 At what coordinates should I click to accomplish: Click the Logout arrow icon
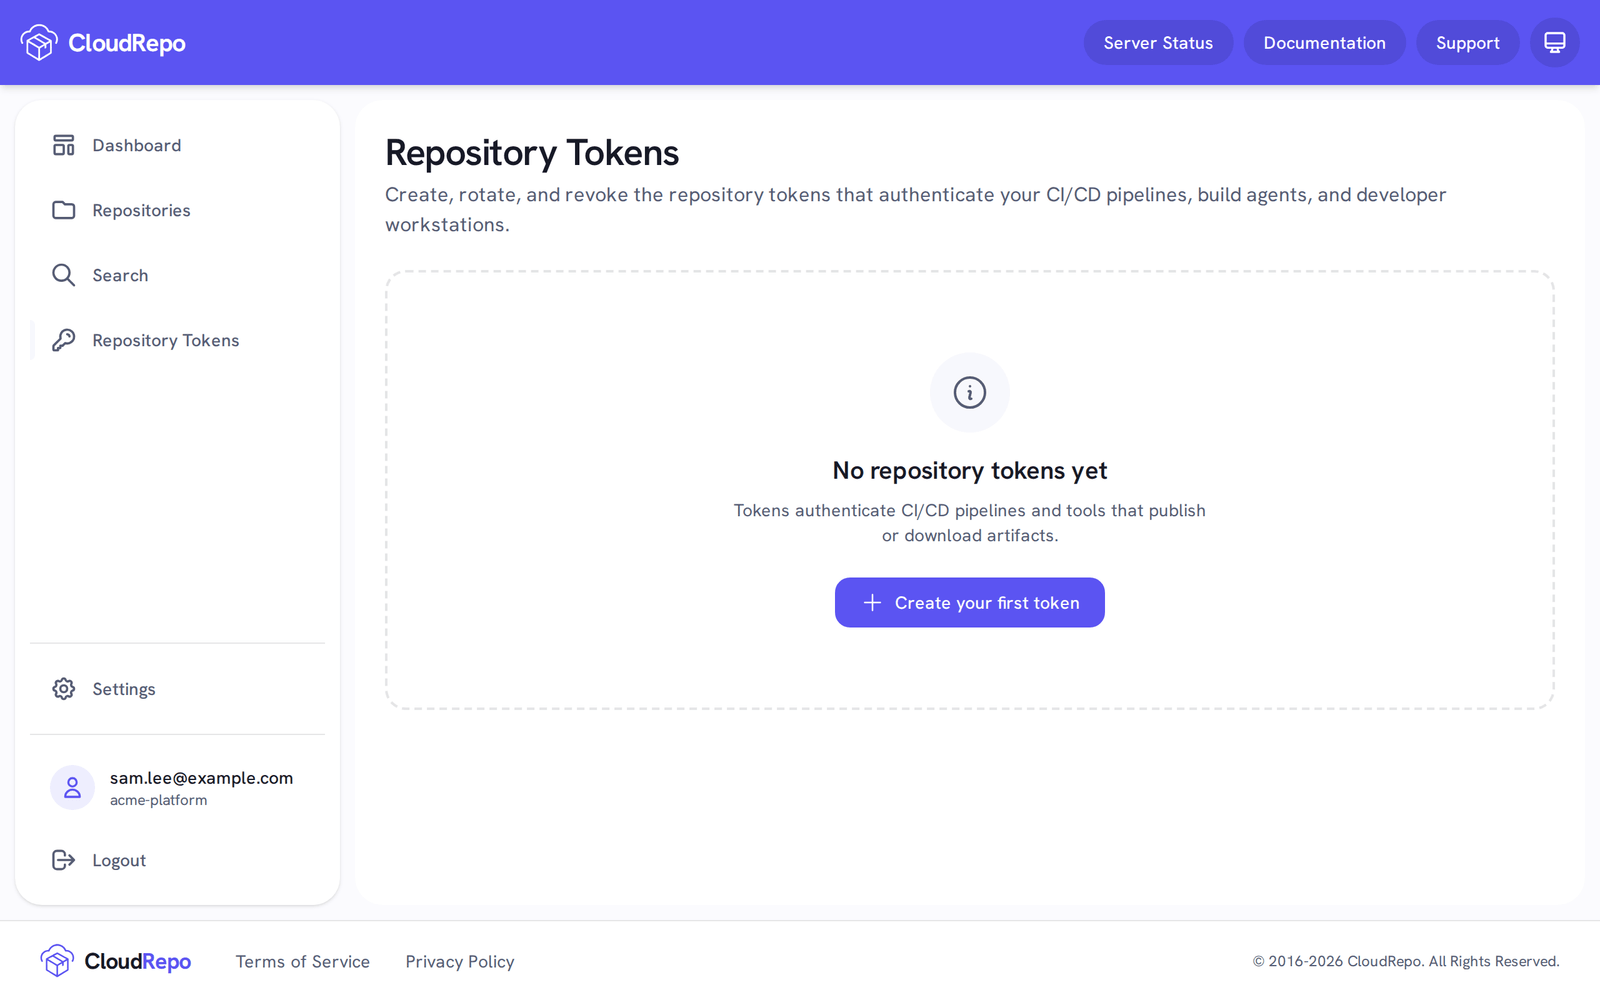[x=64, y=860]
